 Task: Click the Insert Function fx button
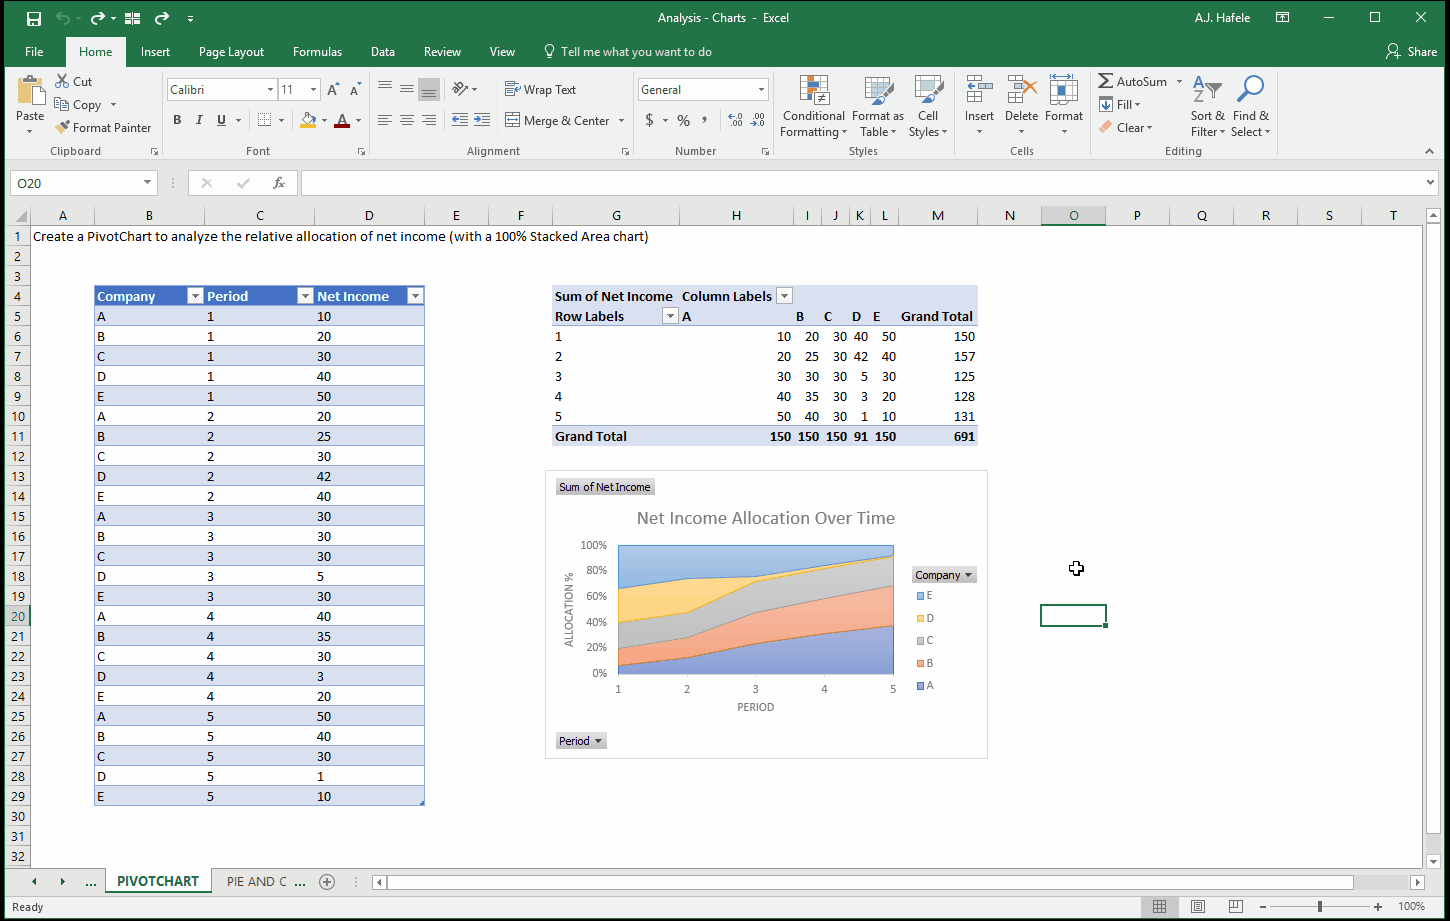(279, 183)
